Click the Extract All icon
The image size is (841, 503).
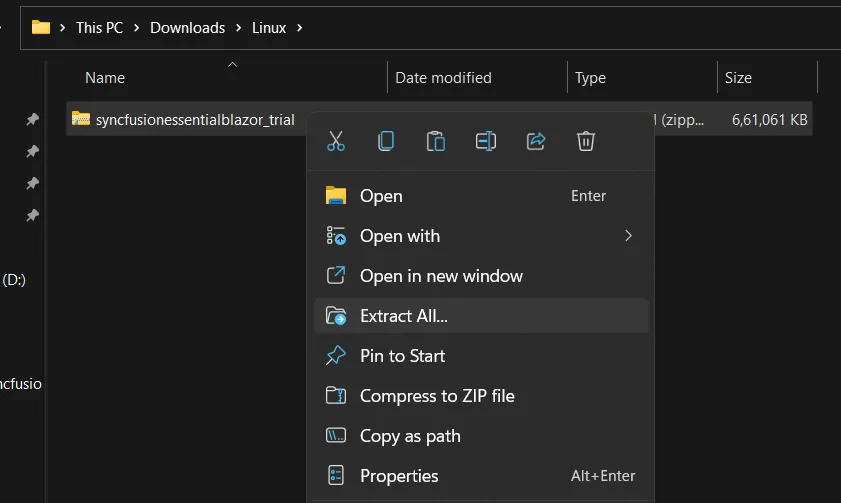(336, 315)
